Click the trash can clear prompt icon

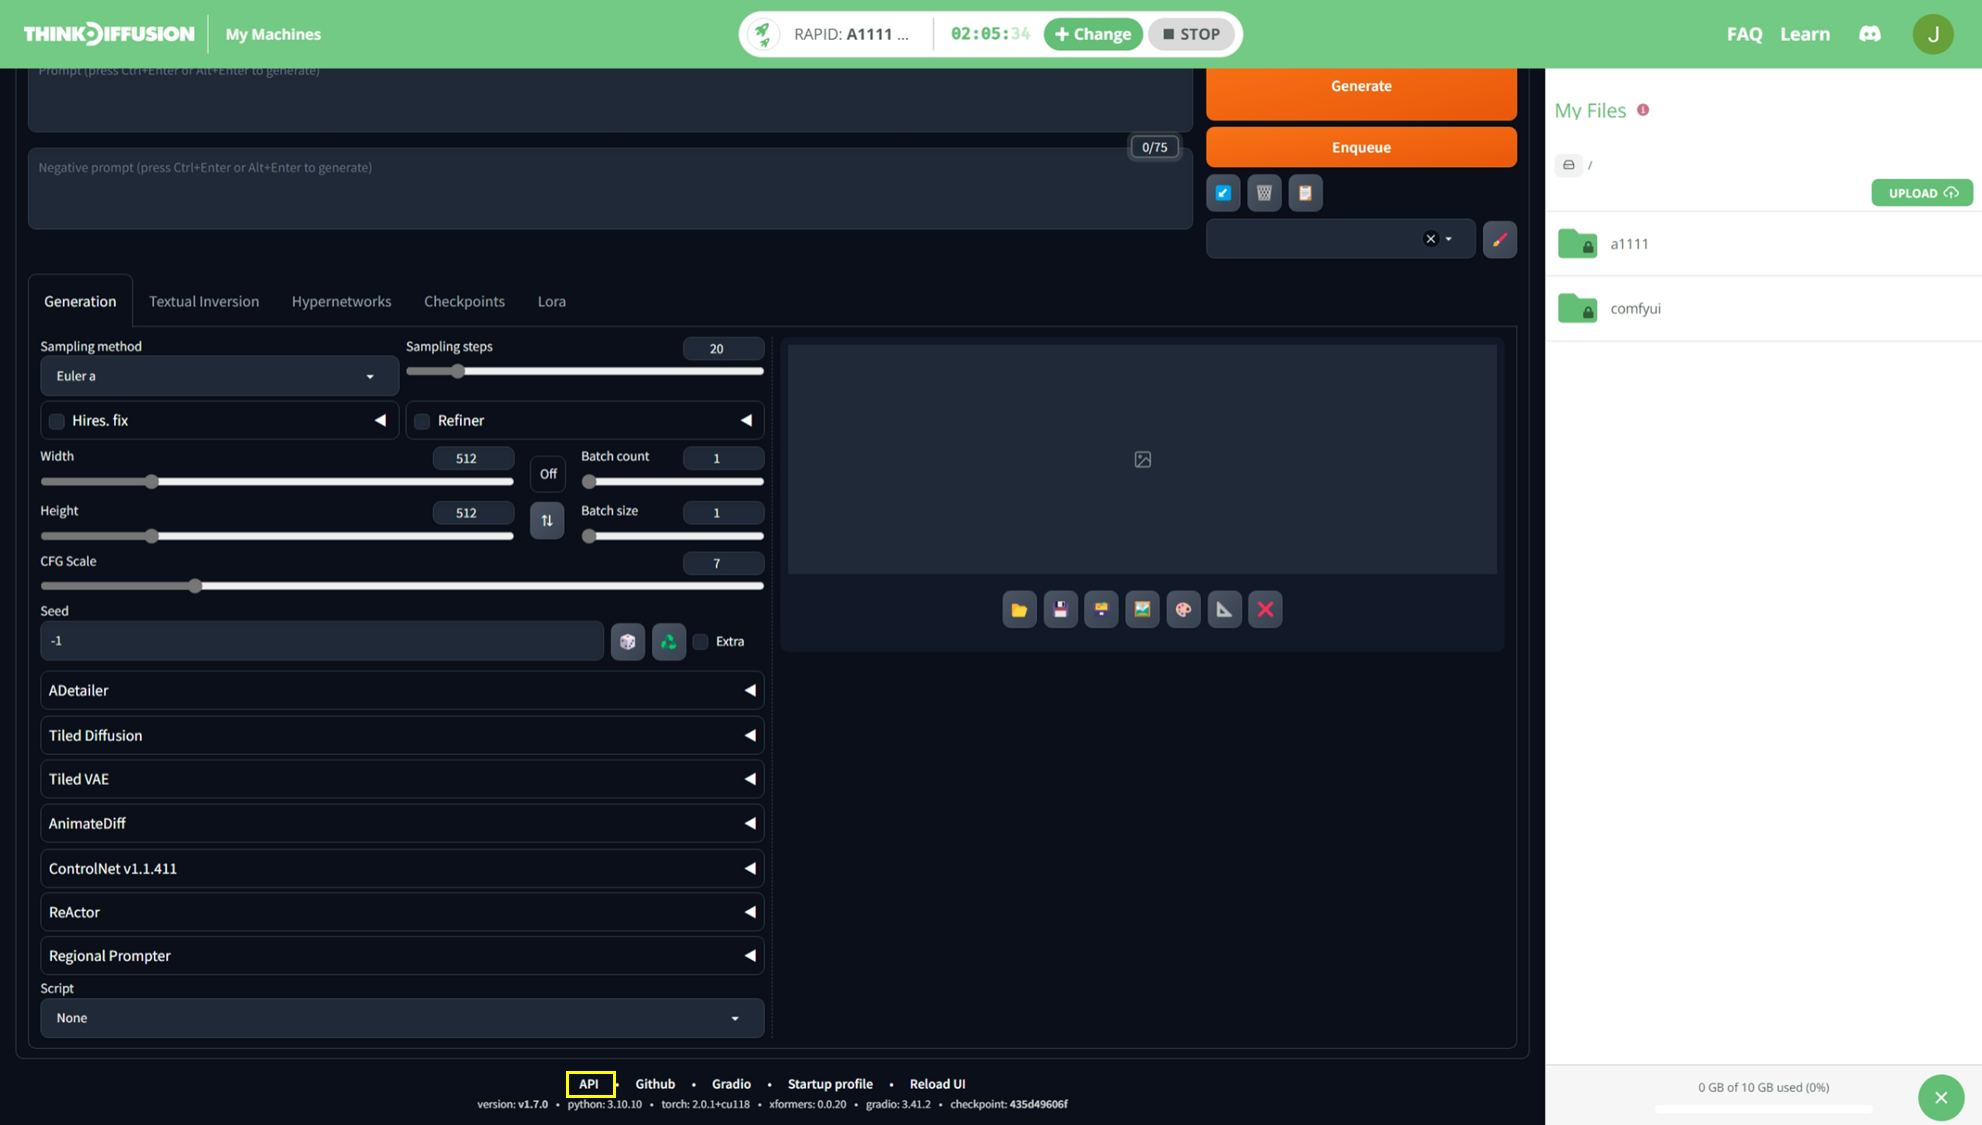[1264, 193]
